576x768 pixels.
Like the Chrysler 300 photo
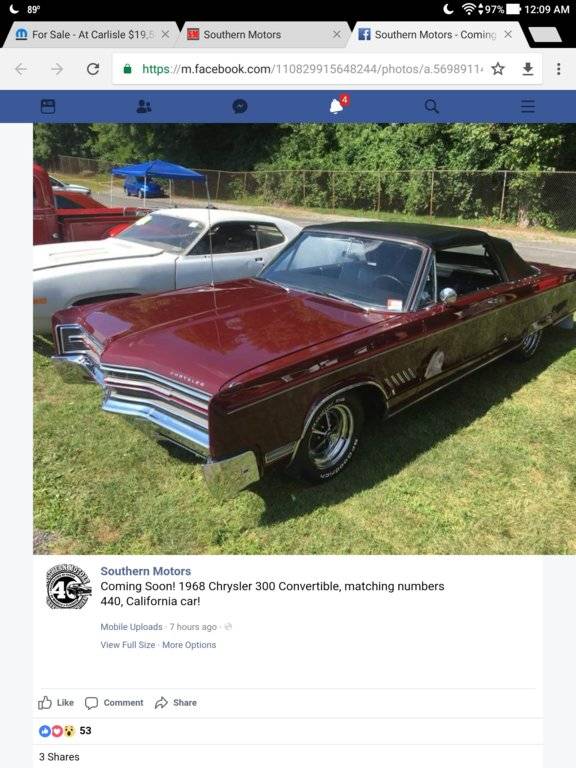(56, 703)
